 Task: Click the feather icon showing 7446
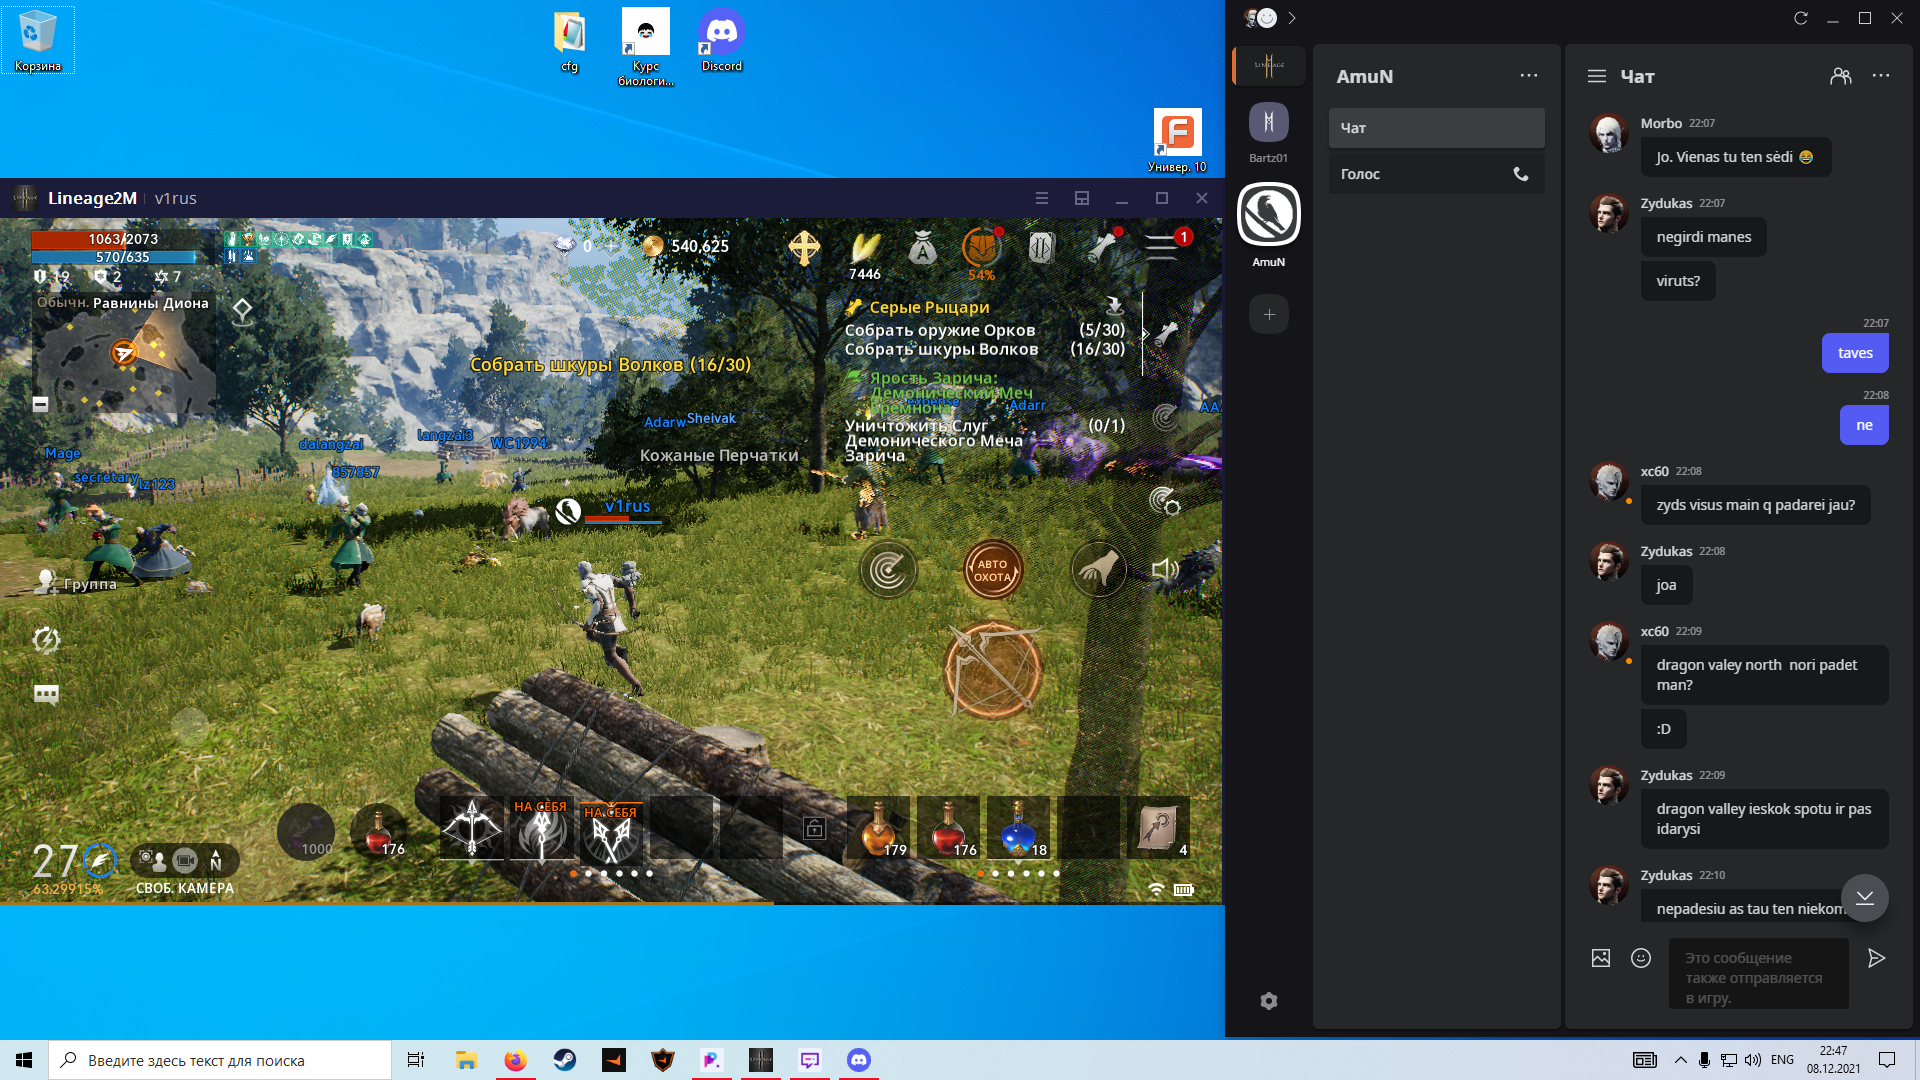(x=864, y=256)
